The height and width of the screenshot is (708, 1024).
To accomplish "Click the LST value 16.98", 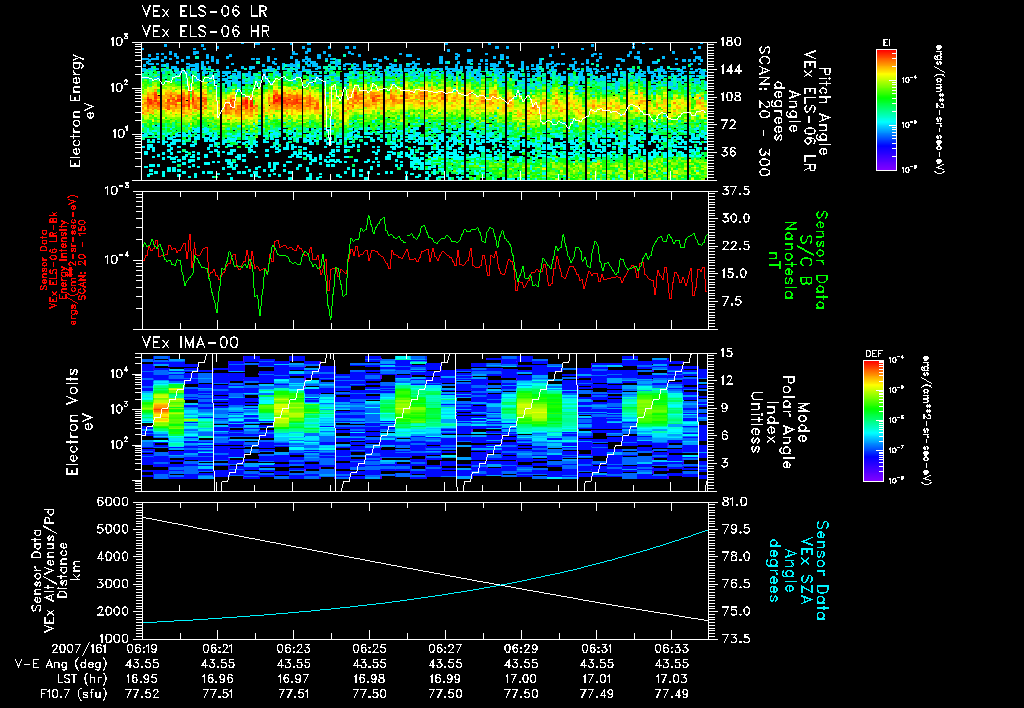I will pos(369,679).
